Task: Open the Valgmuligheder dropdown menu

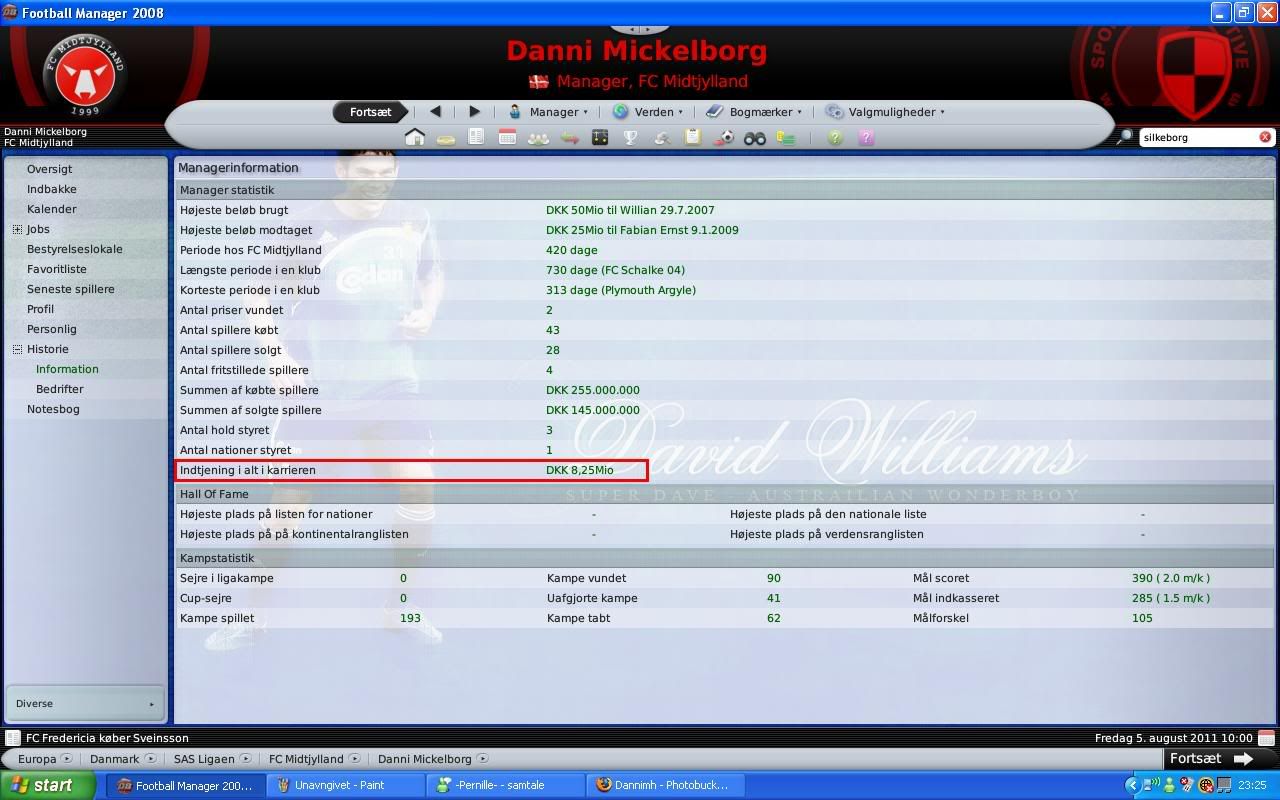Action: point(885,112)
